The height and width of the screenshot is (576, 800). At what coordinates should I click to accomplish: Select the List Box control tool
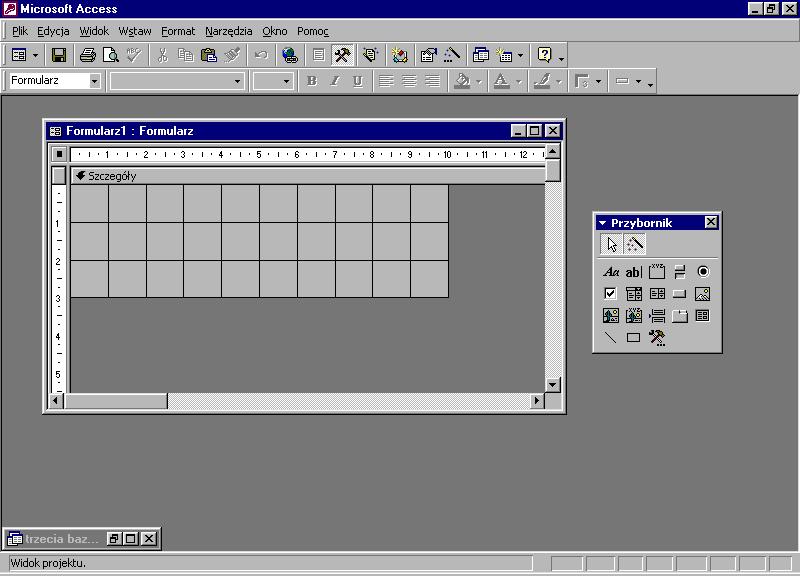coord(657,294)
